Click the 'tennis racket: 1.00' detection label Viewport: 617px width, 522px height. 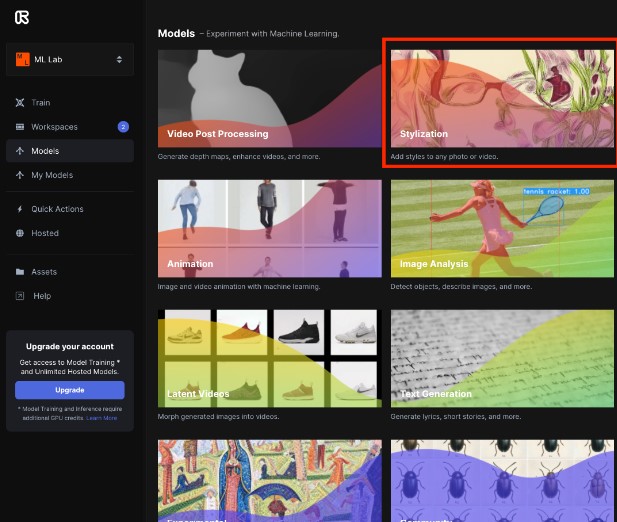[556, 192]
